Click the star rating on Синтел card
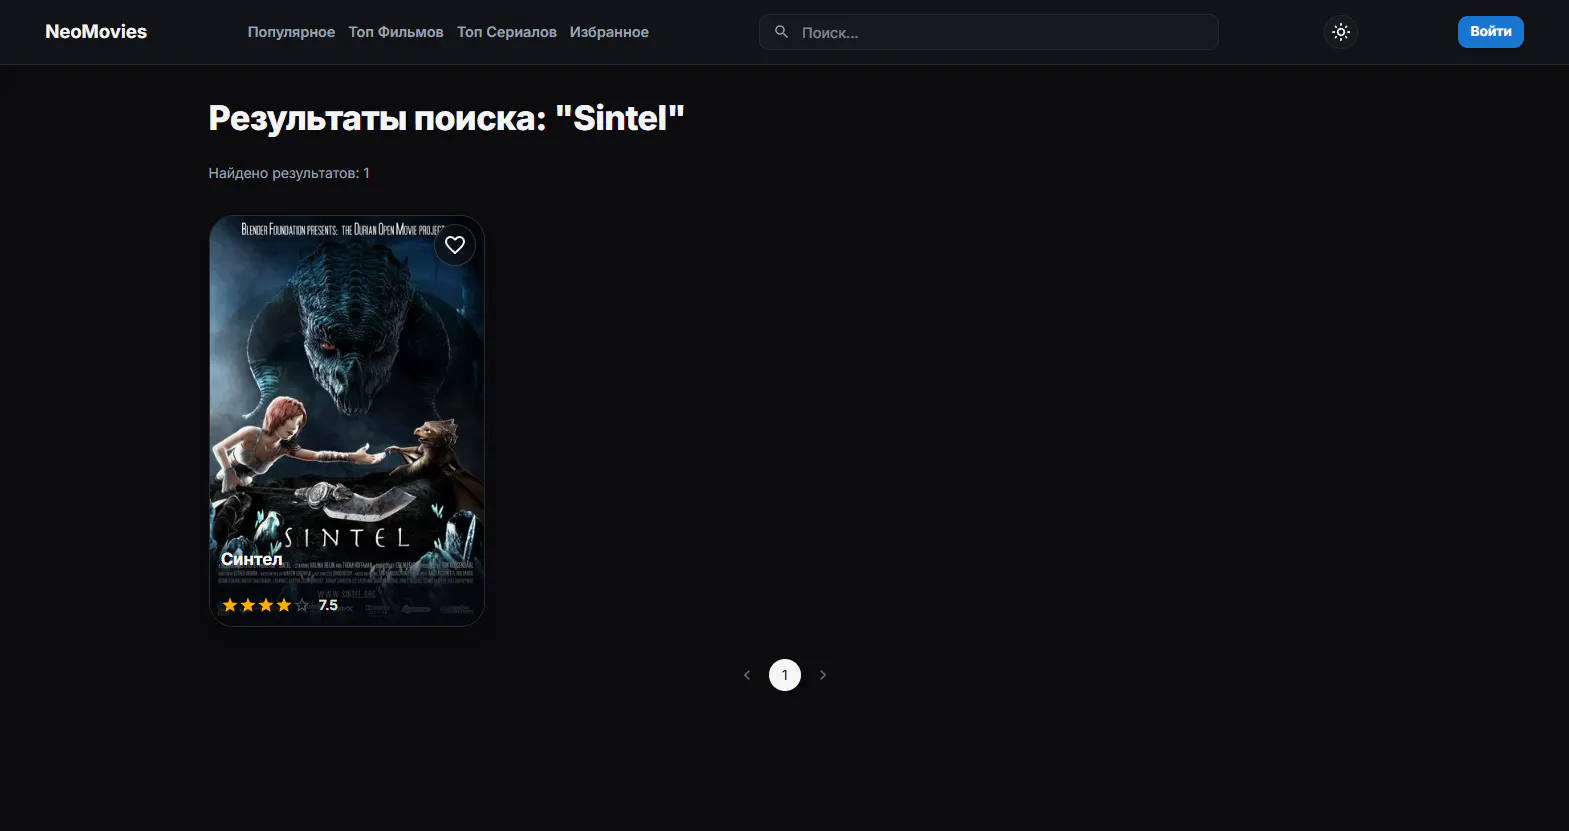 [x=266, y=605]
